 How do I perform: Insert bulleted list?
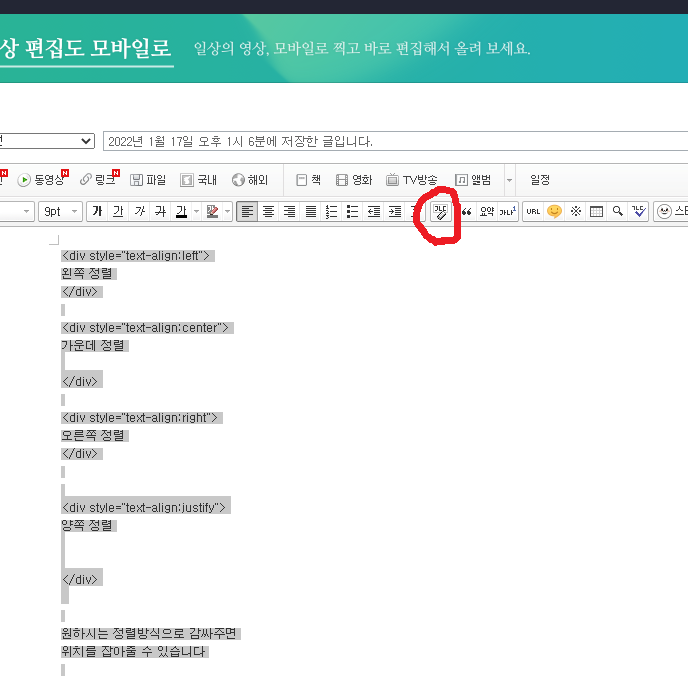tap(353, 211)
